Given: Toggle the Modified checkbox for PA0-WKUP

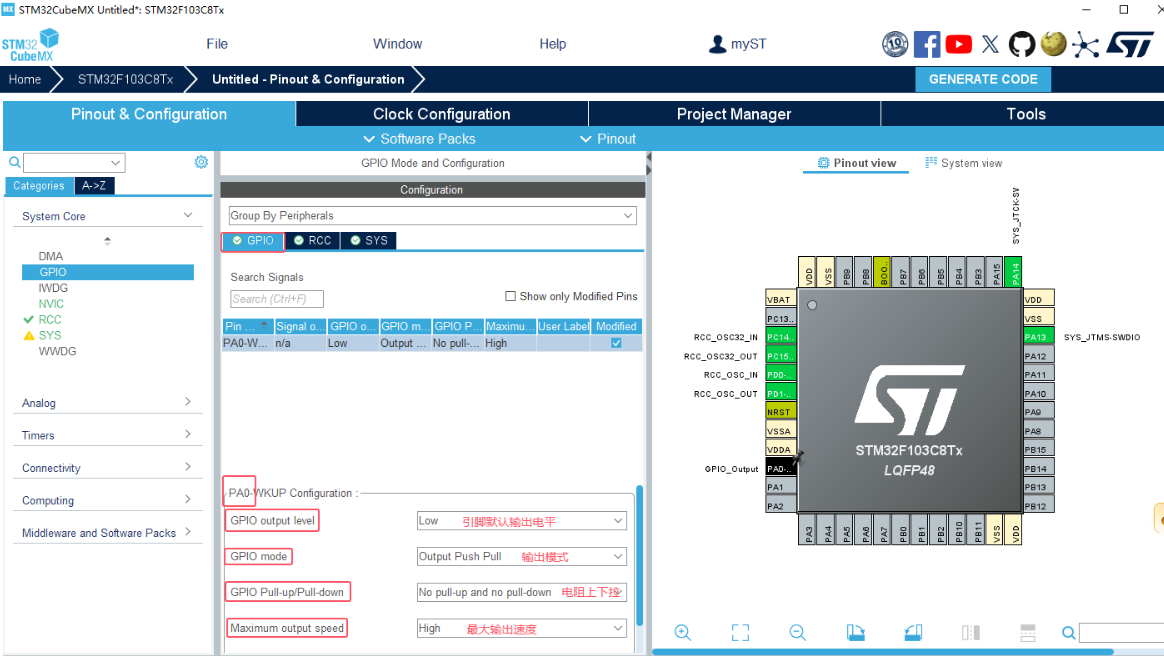Looking at the screenshot, I should (x=616, y=343).
